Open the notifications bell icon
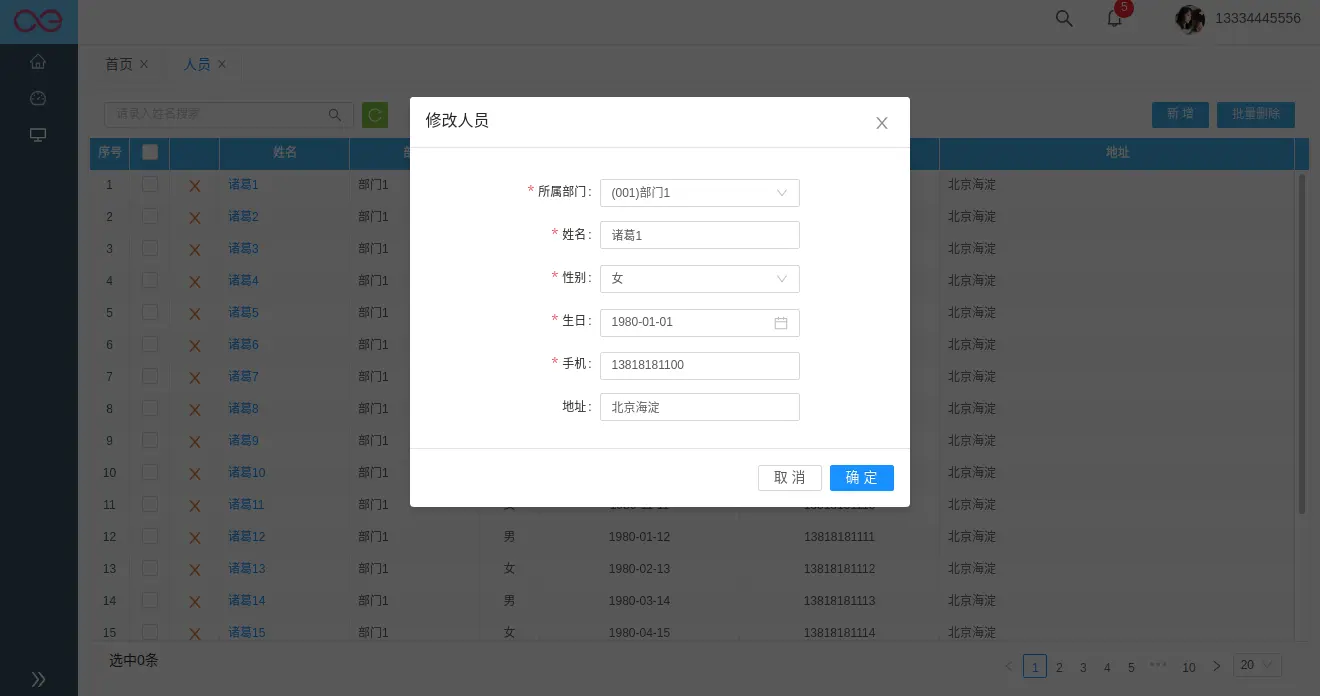1320x696 pixels. click(x=1114, y=18)
